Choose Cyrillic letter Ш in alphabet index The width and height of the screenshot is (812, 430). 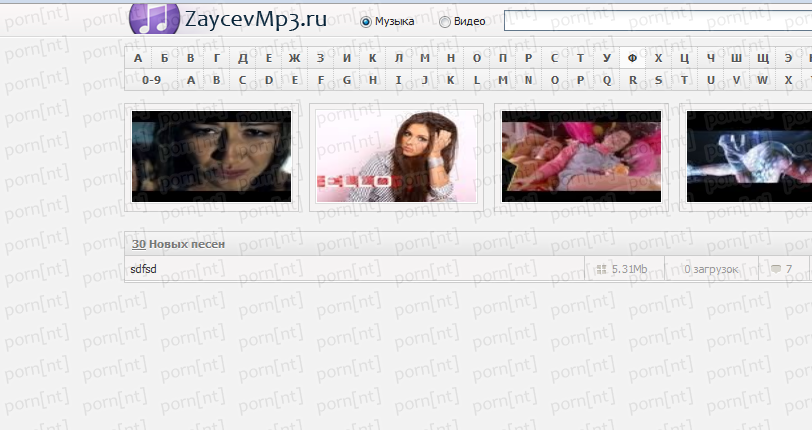click(x=736, y=58)
